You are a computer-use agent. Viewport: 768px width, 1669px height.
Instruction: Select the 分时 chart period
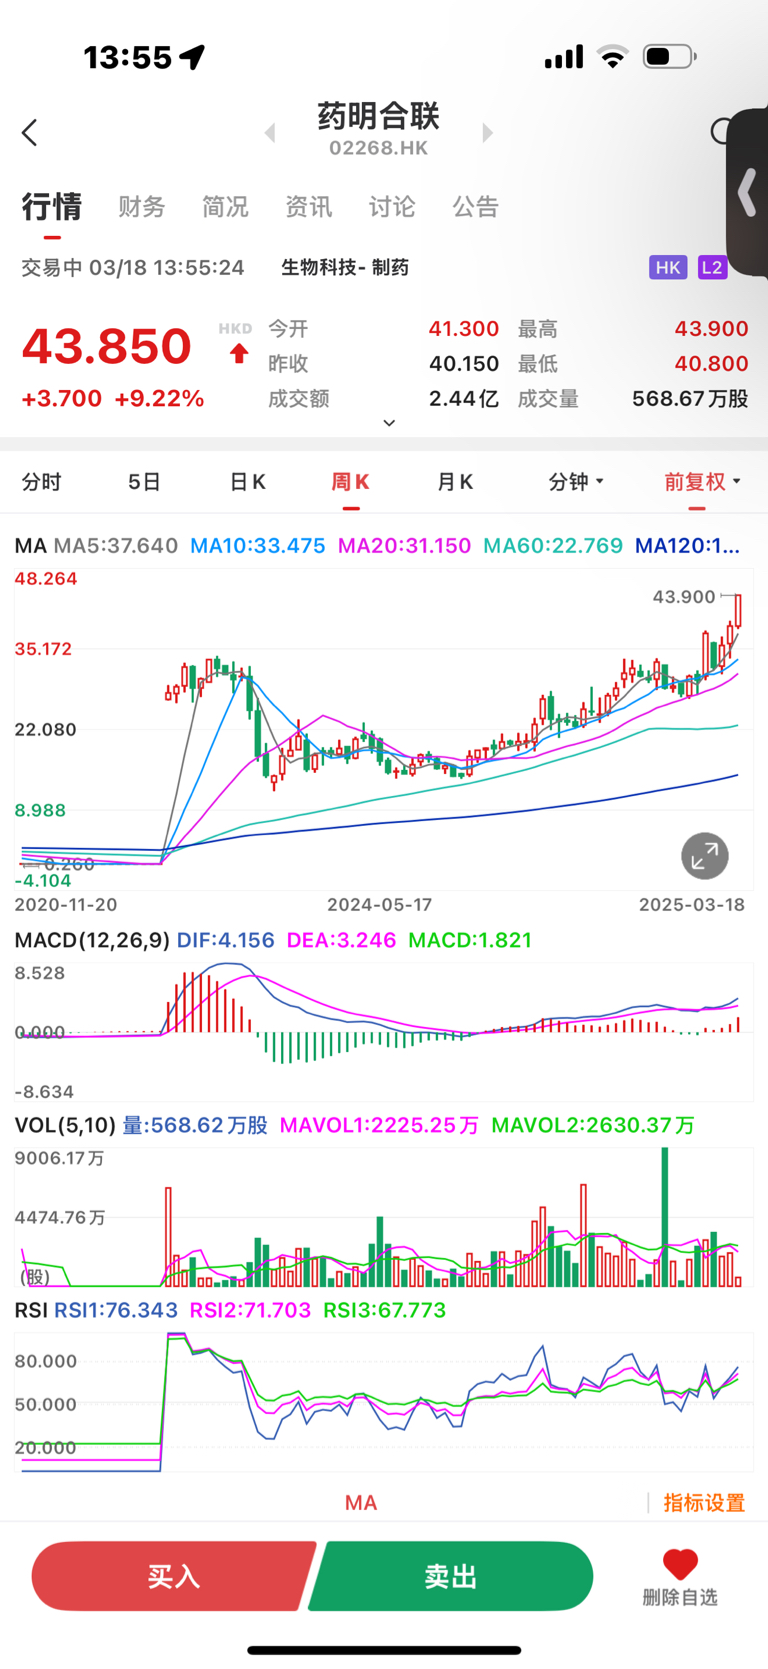pos(42,482)
